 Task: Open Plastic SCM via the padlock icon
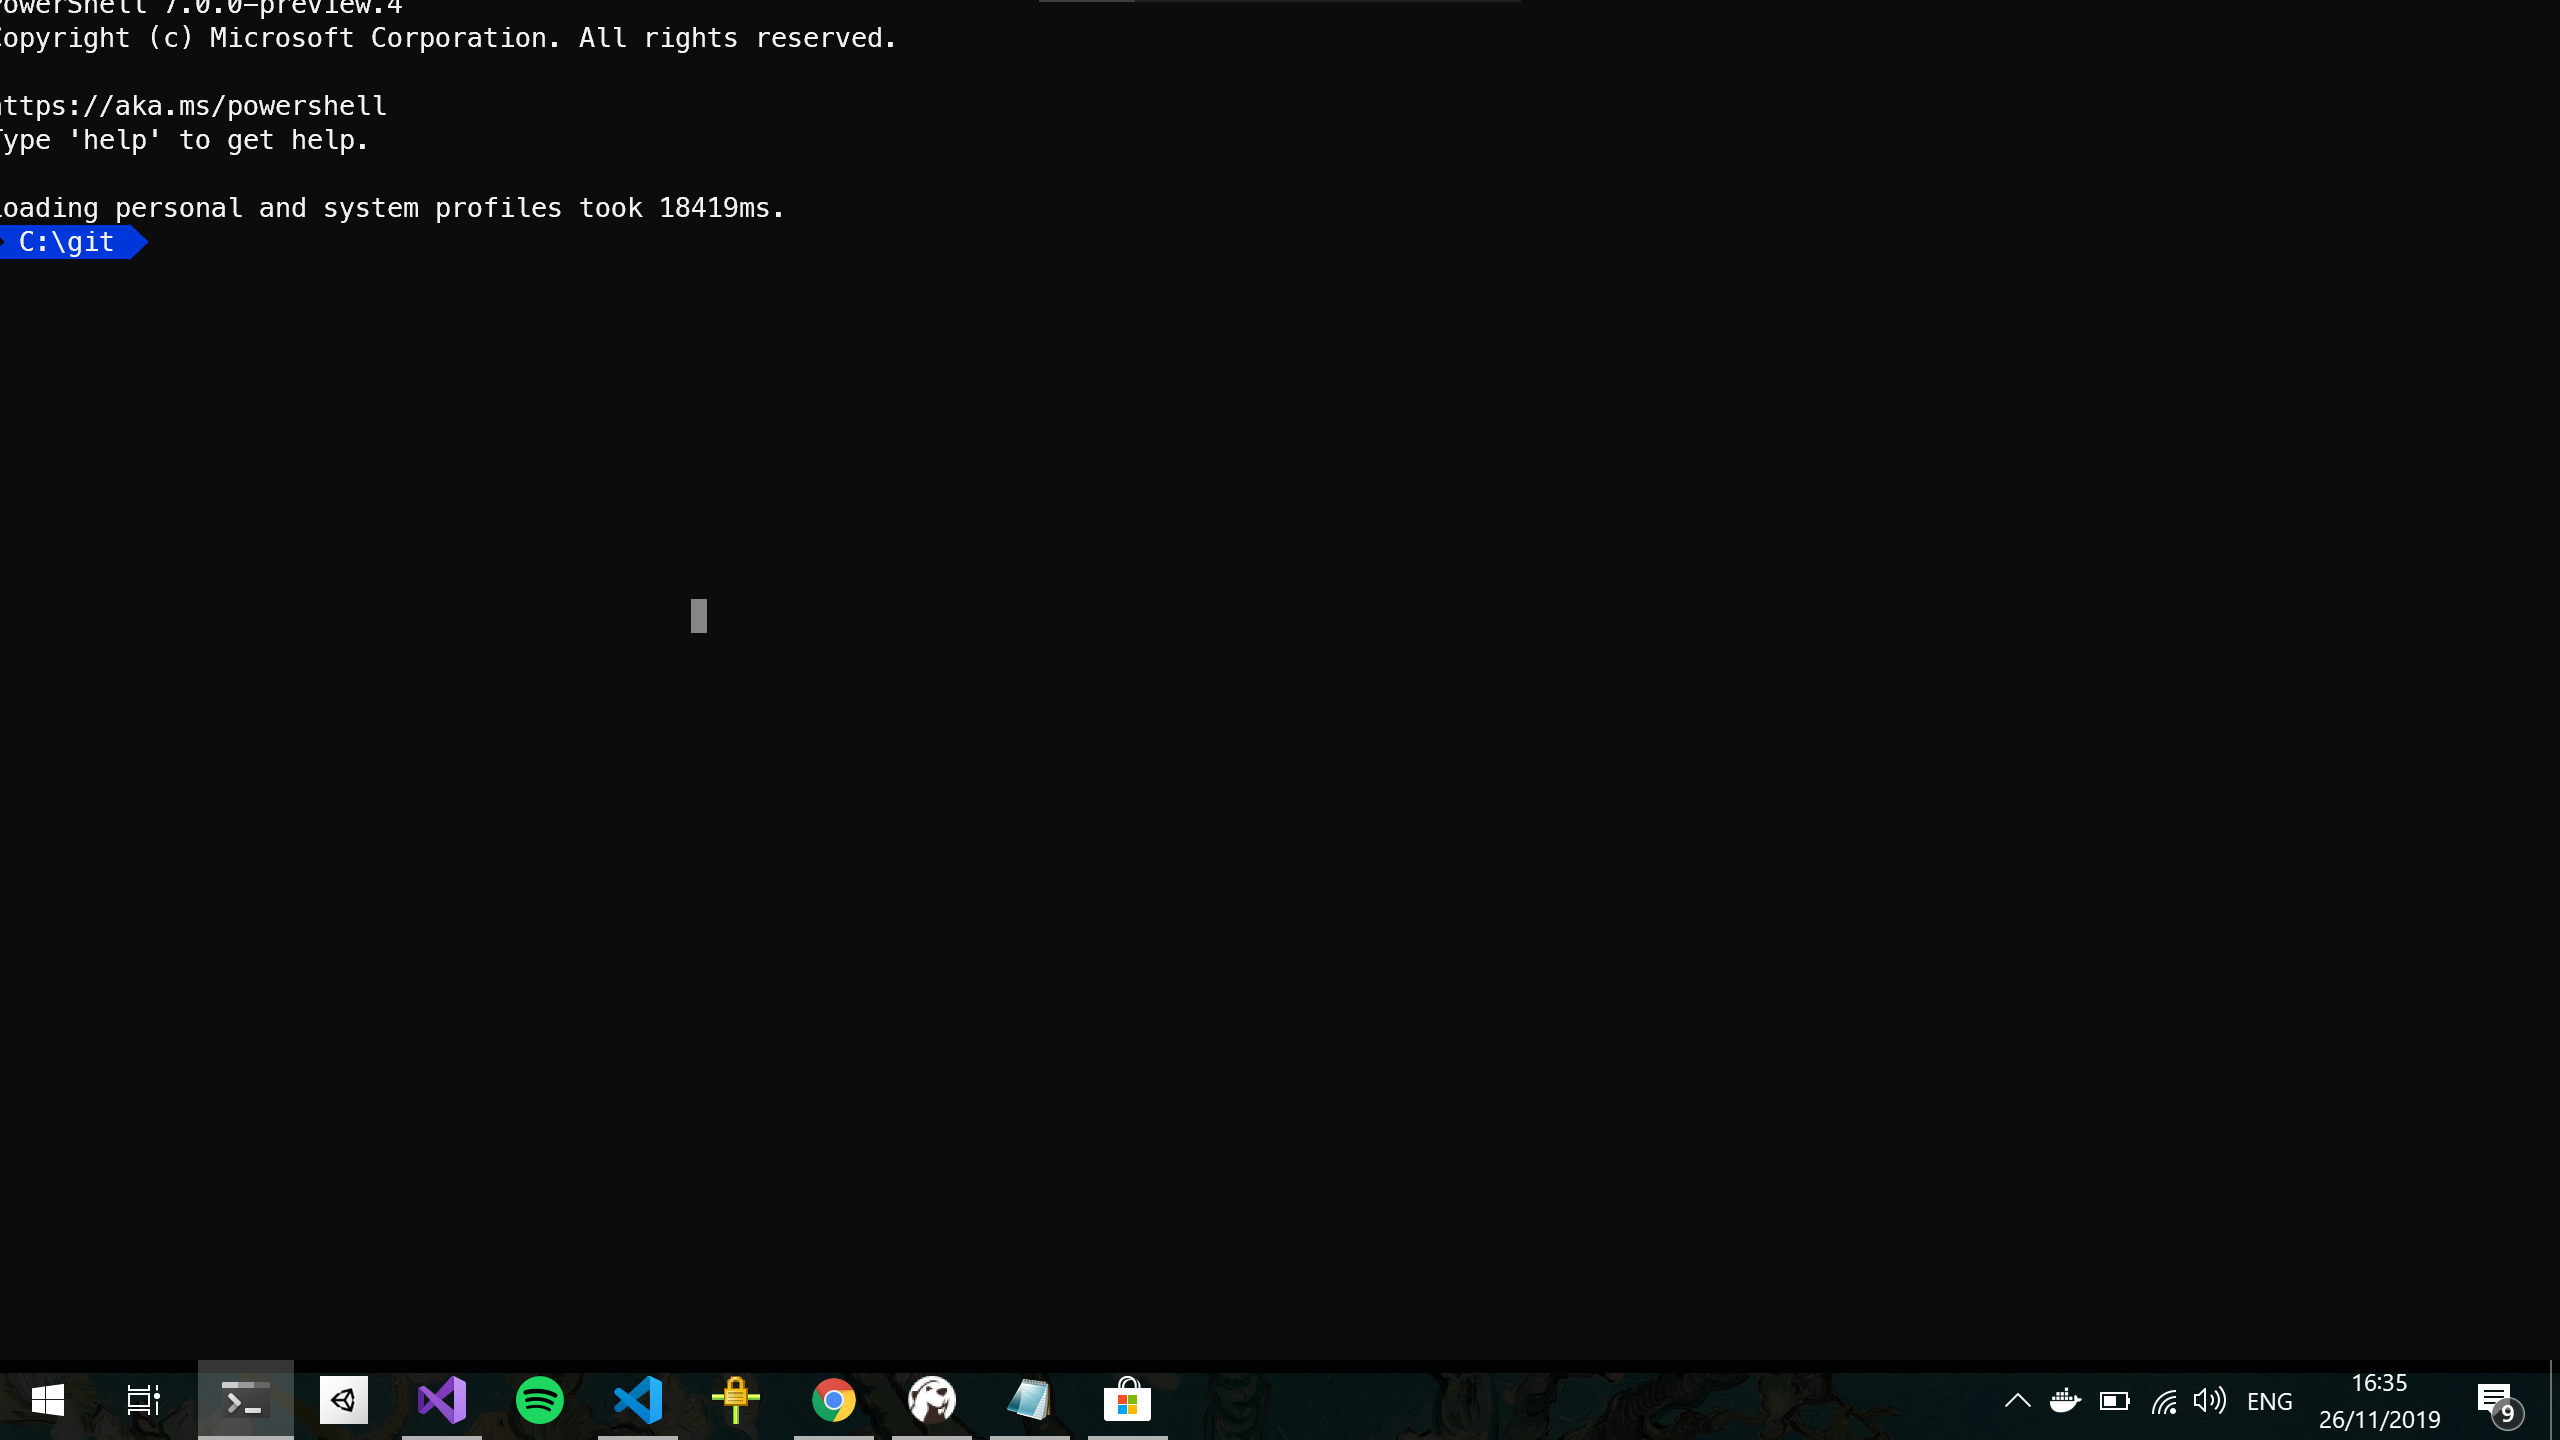[737, 1399]
